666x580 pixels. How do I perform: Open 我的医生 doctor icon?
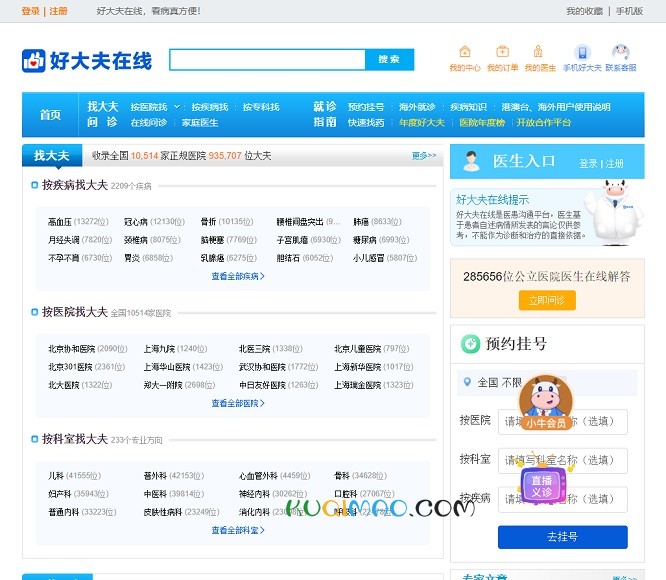point(538,52)
